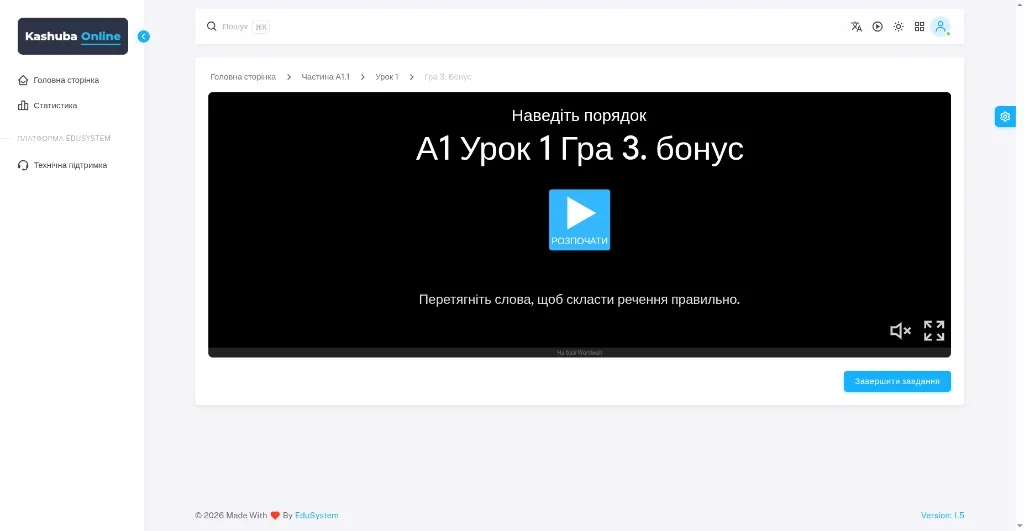
Task: Click the home icon in the sidebar
Action: coord(23,80)
